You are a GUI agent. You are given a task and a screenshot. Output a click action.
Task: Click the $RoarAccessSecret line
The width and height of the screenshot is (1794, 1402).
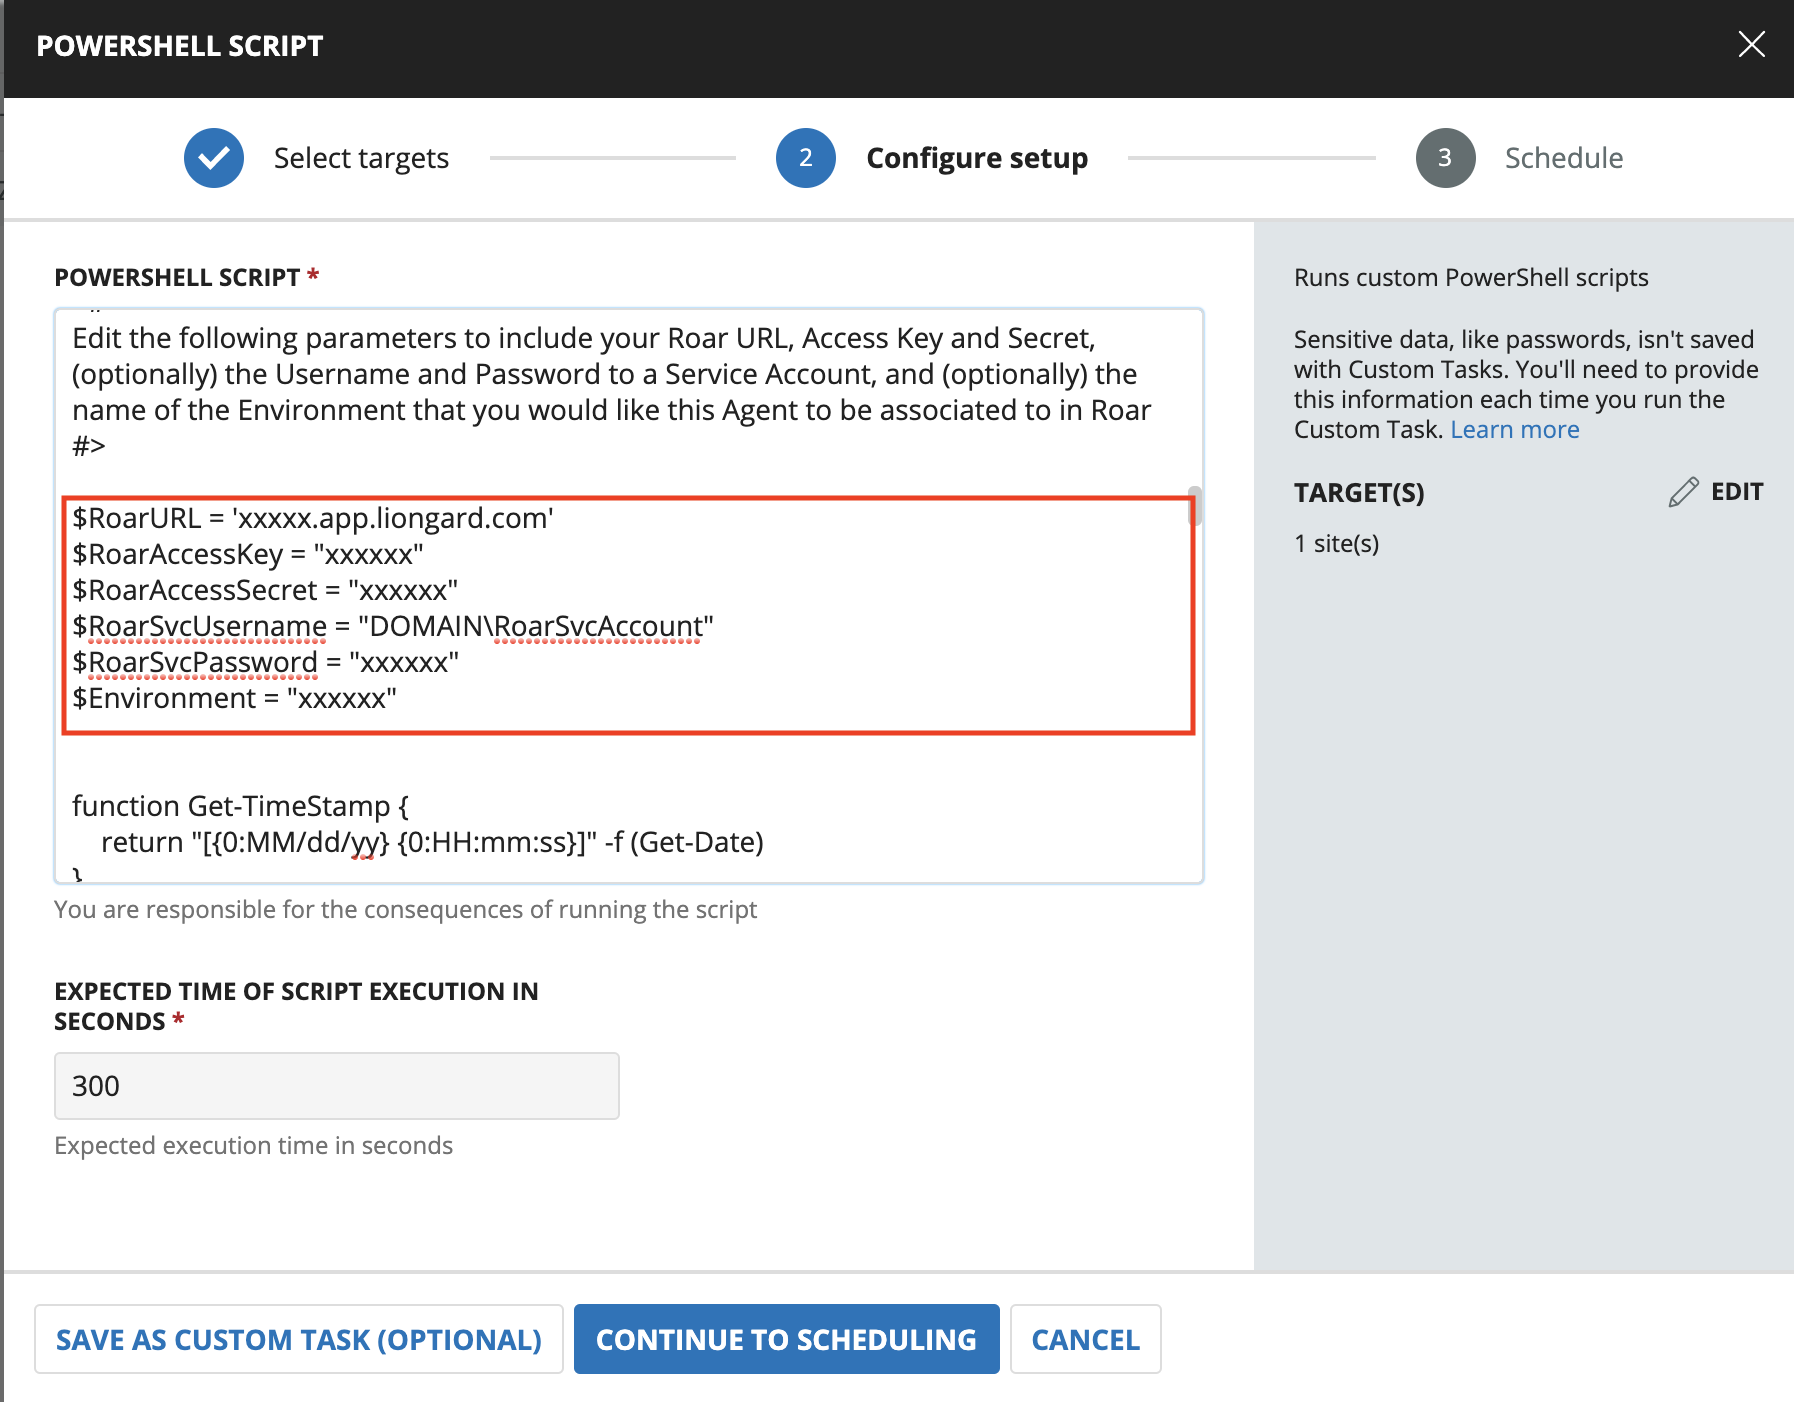(x=265, y=590)
